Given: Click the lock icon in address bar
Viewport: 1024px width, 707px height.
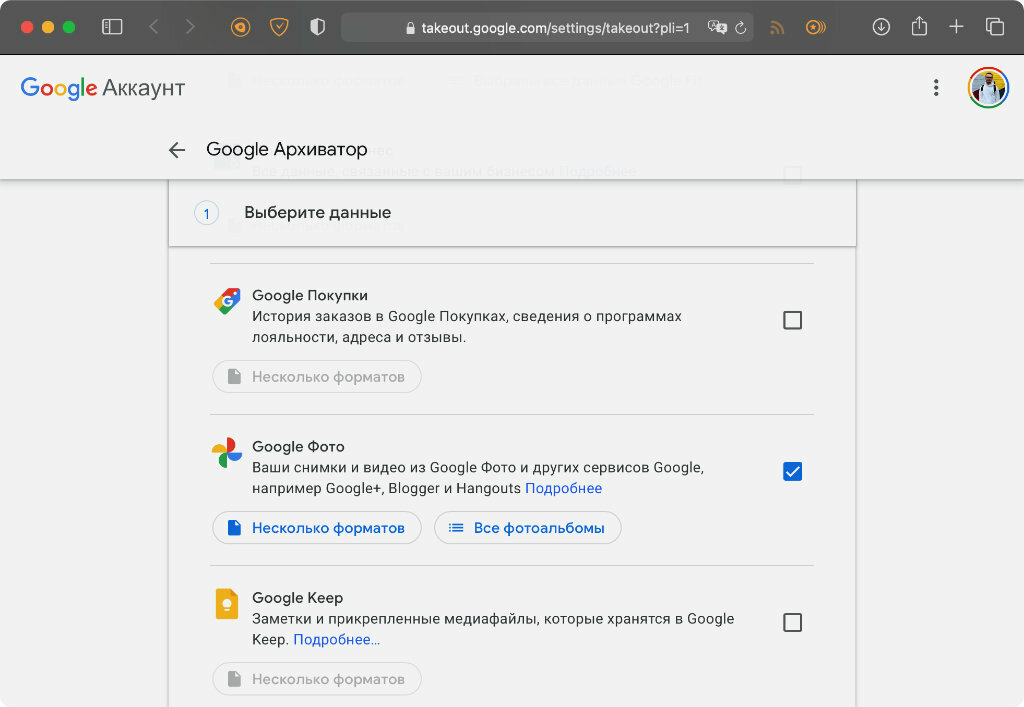Looking at the screenshot, I should tap(410, 28).
